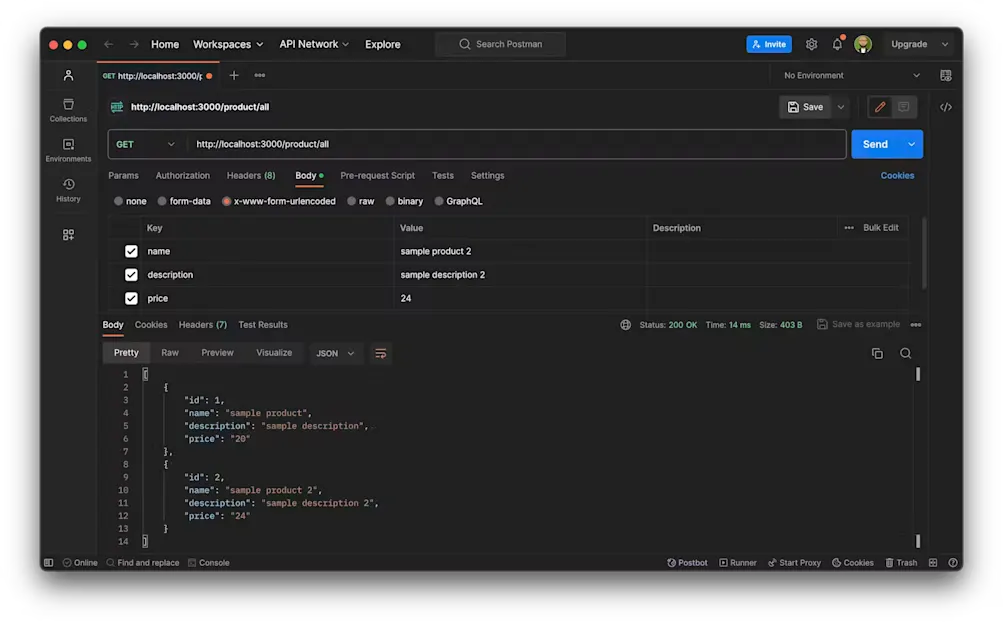Open the column options ellipsis near Bulk Edit
1003x624 pixels.
(849, 228)
